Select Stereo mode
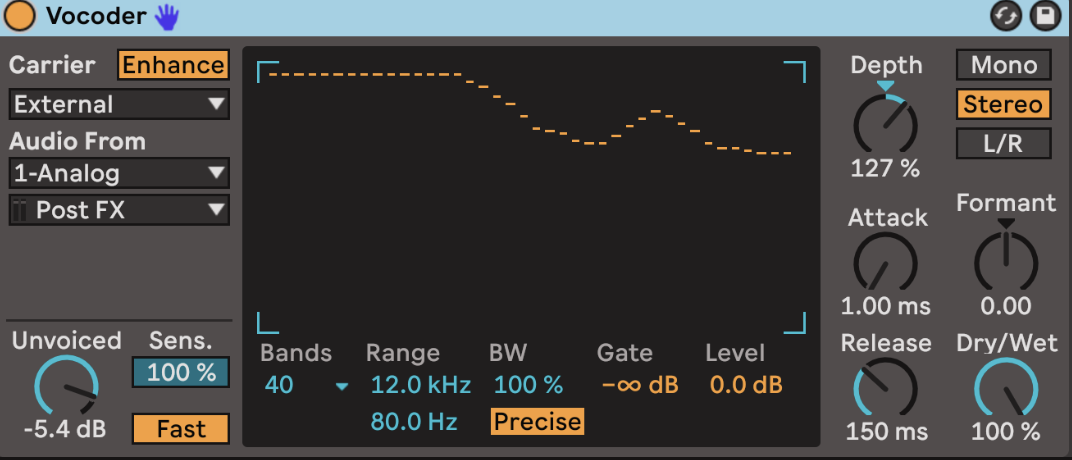Screen dimensions: 1072x460 point(1004,105)
